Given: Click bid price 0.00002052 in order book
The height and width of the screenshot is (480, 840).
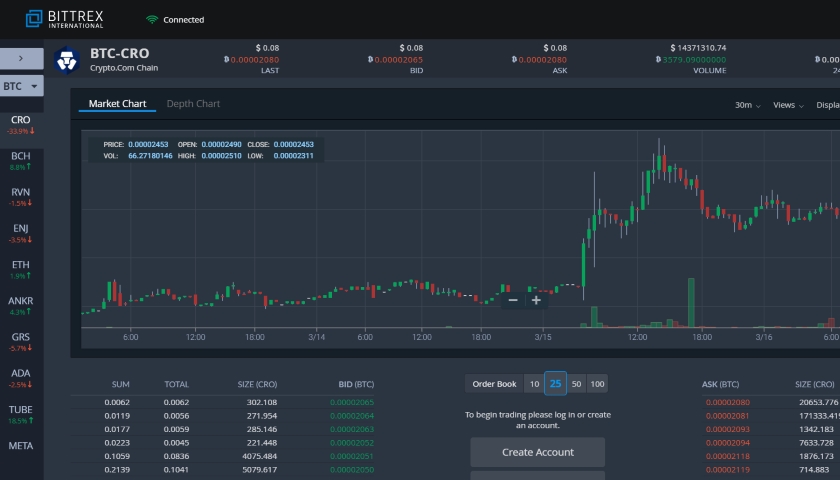Looking at the screenshot, I should [352, 443].
